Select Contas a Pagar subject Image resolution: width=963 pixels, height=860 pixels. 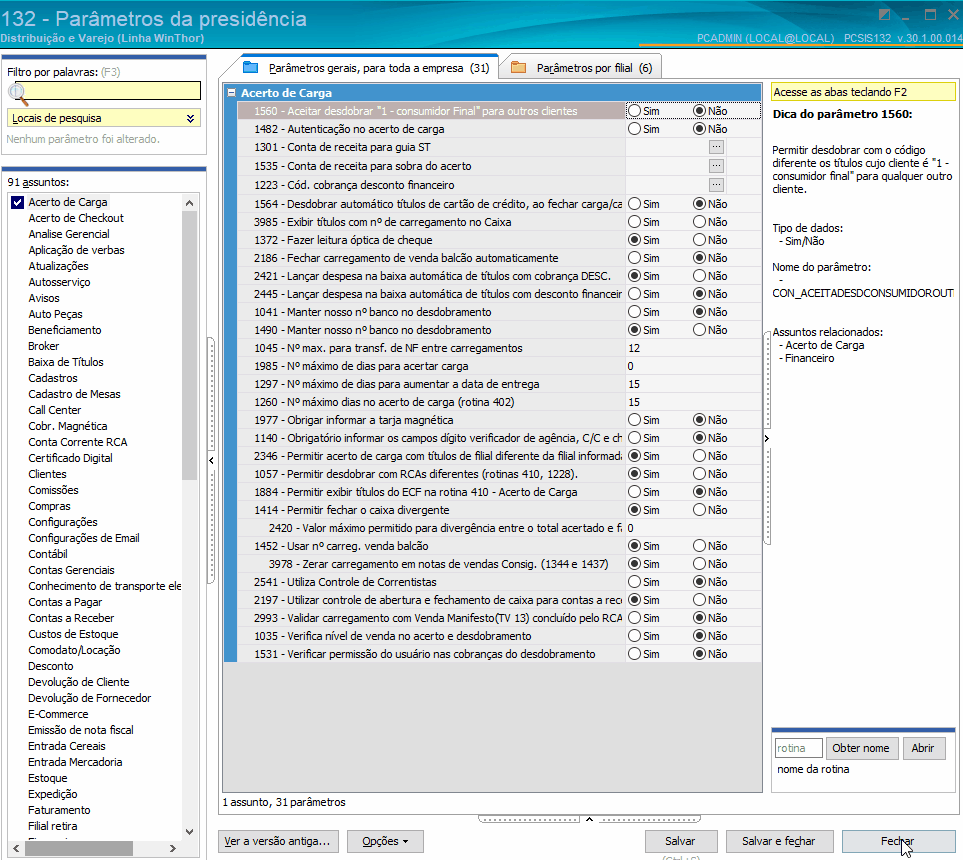pyautogui.click(x=65, y=602)
